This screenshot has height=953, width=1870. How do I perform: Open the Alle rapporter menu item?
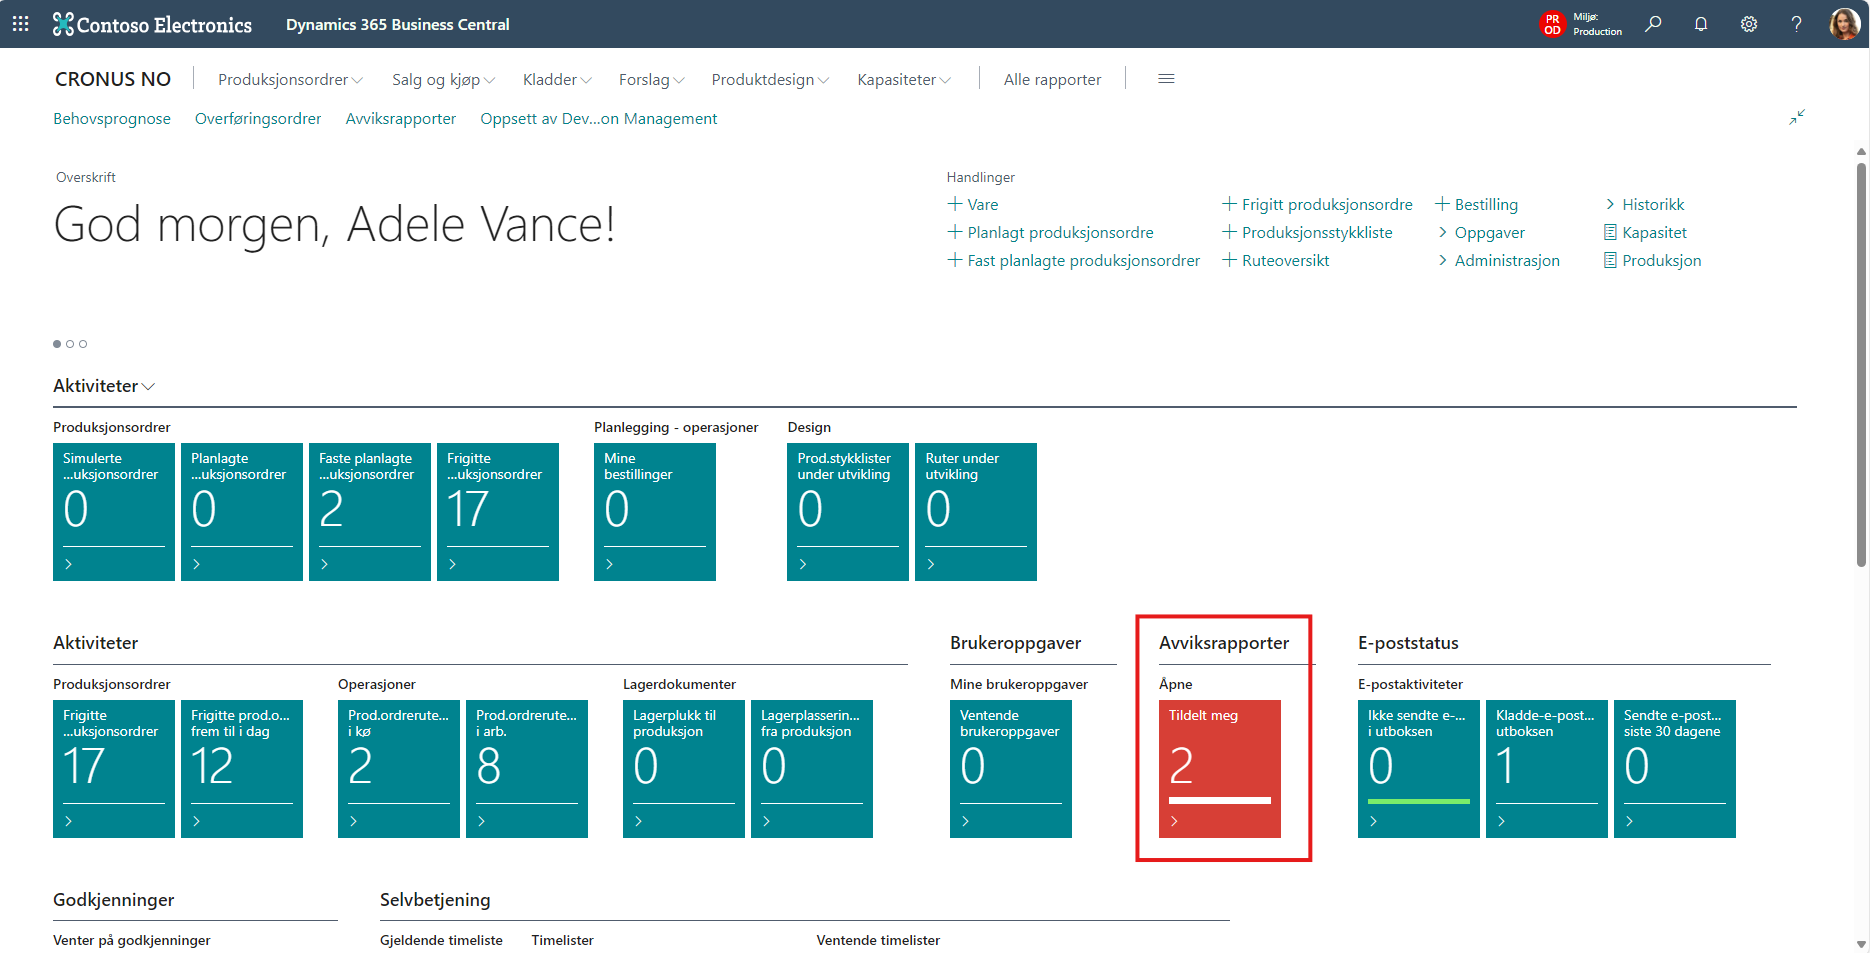1052,79
